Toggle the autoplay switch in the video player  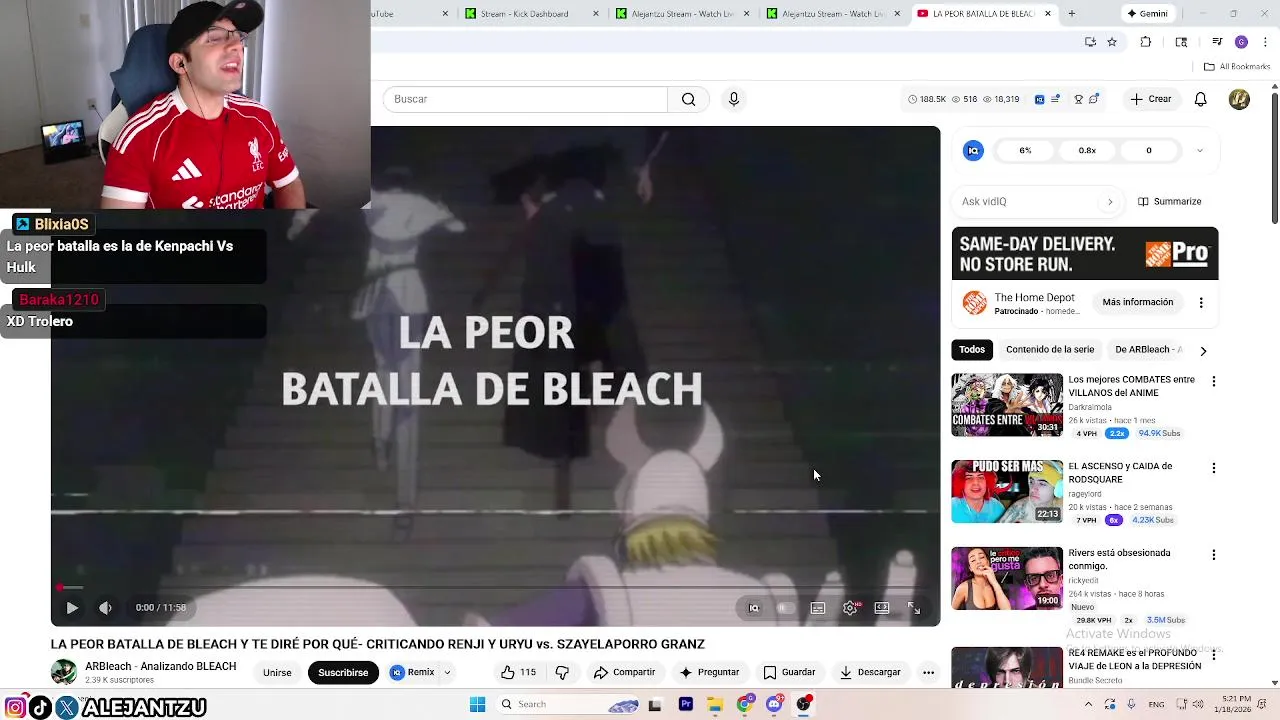pyautogui.click(x=786, y=608)
